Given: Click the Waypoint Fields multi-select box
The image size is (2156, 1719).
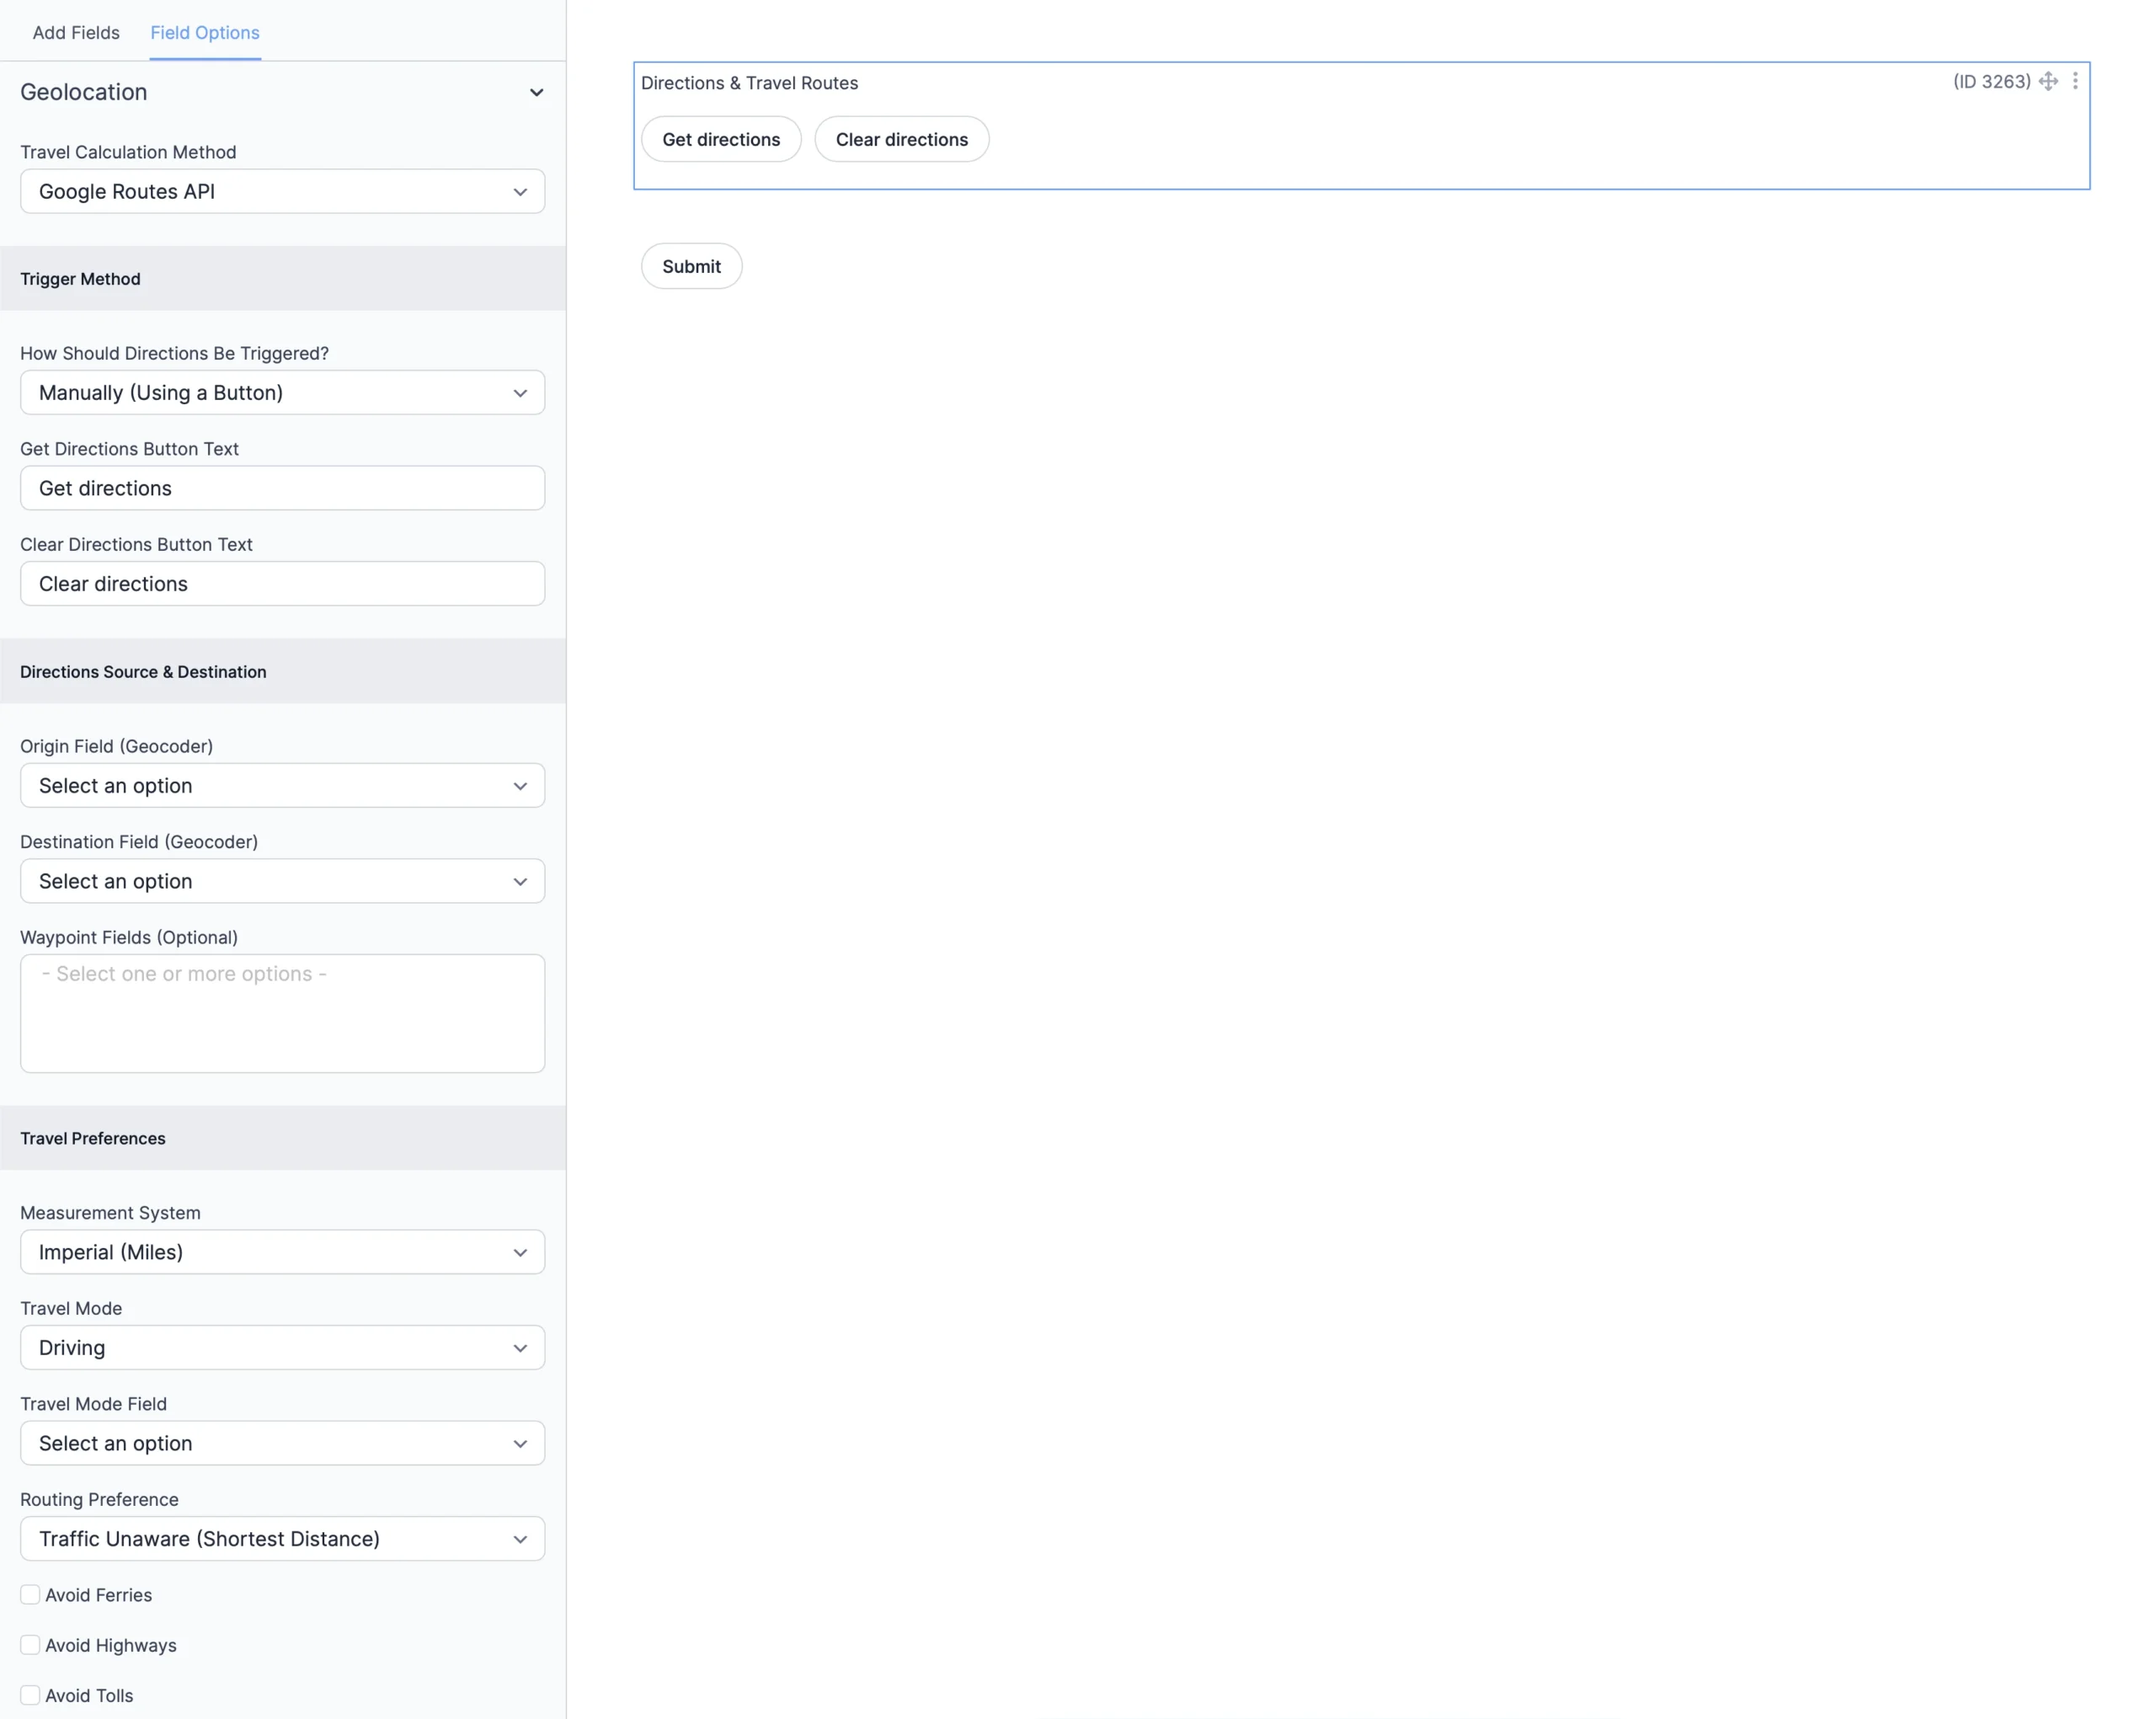Looking at the screenshot, I should [282, 1012].
